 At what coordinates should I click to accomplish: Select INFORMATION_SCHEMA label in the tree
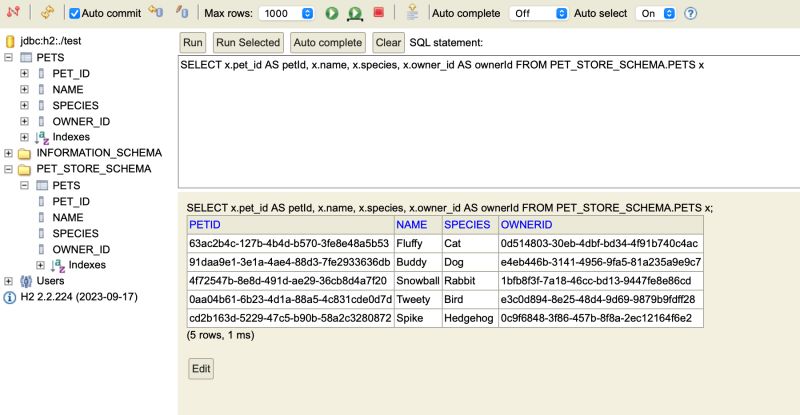coord(99,153)
